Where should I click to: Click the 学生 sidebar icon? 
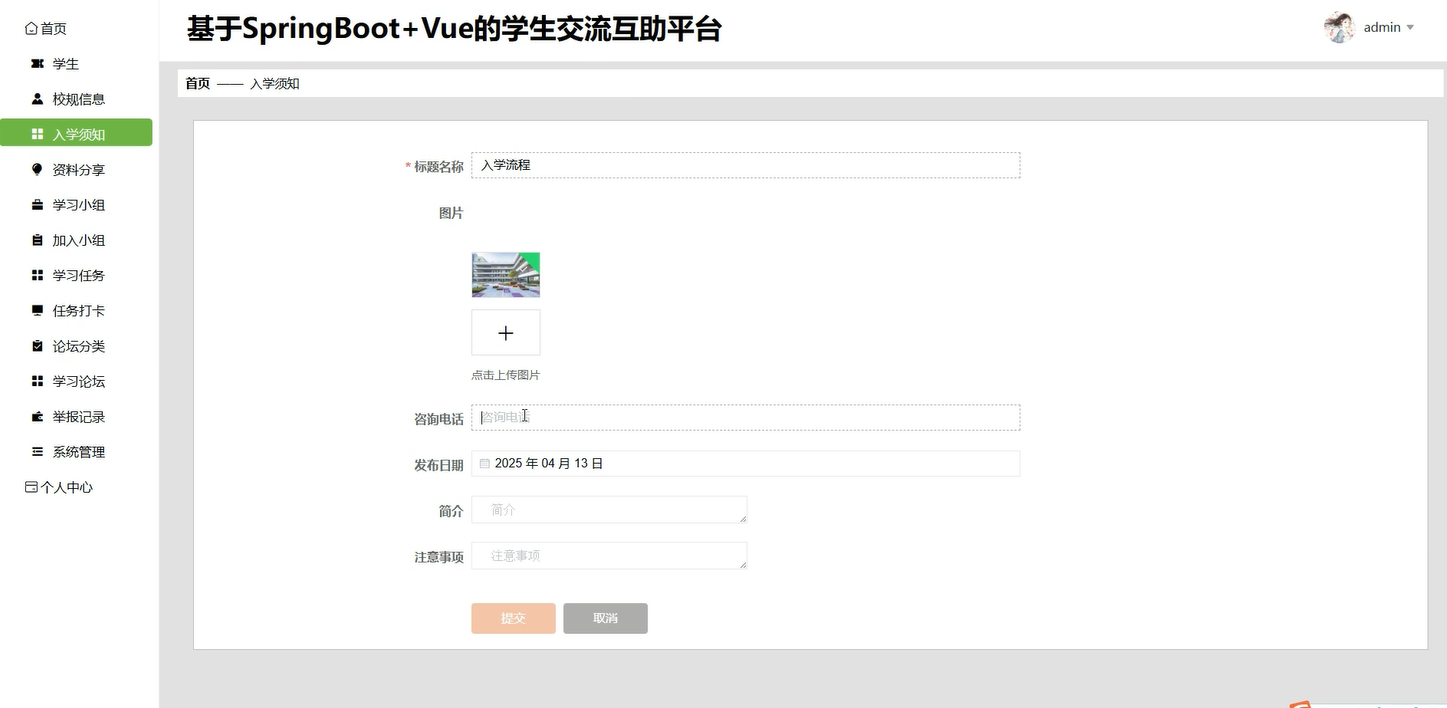pos(38,64)
